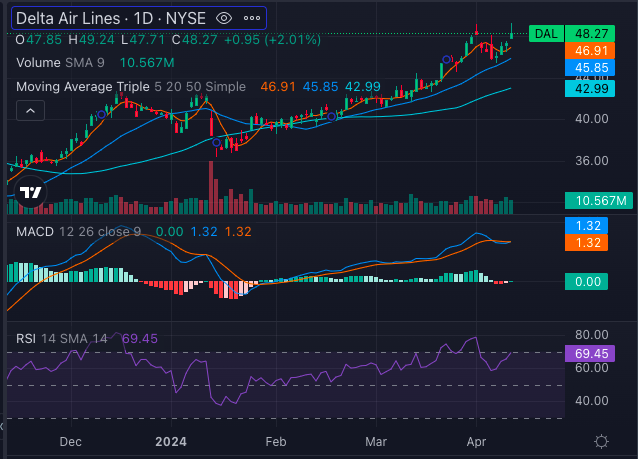Click the +0.95 (+2.01%) change value

[x=272, y=40]
